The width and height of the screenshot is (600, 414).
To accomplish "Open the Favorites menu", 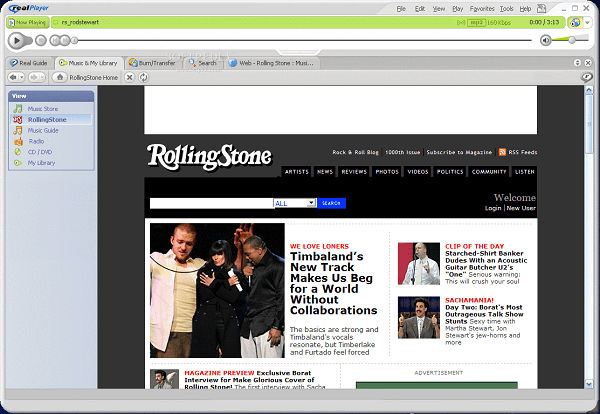I will tap(482, 8).
